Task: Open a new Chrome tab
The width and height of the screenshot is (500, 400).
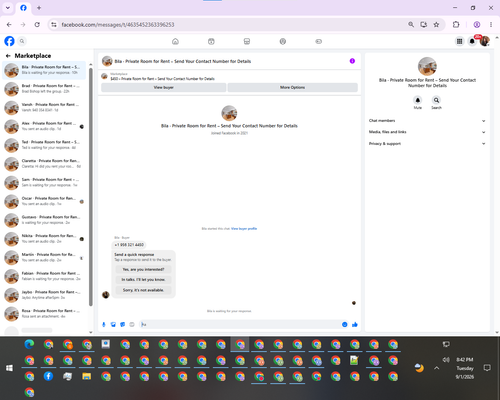Action: (x=39, y=8)
